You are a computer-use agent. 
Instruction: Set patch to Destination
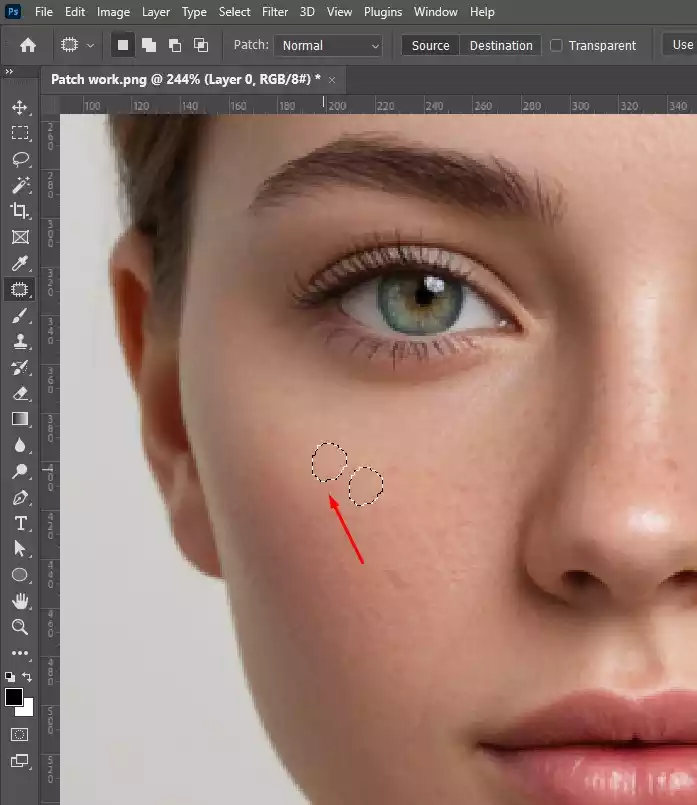501,46
